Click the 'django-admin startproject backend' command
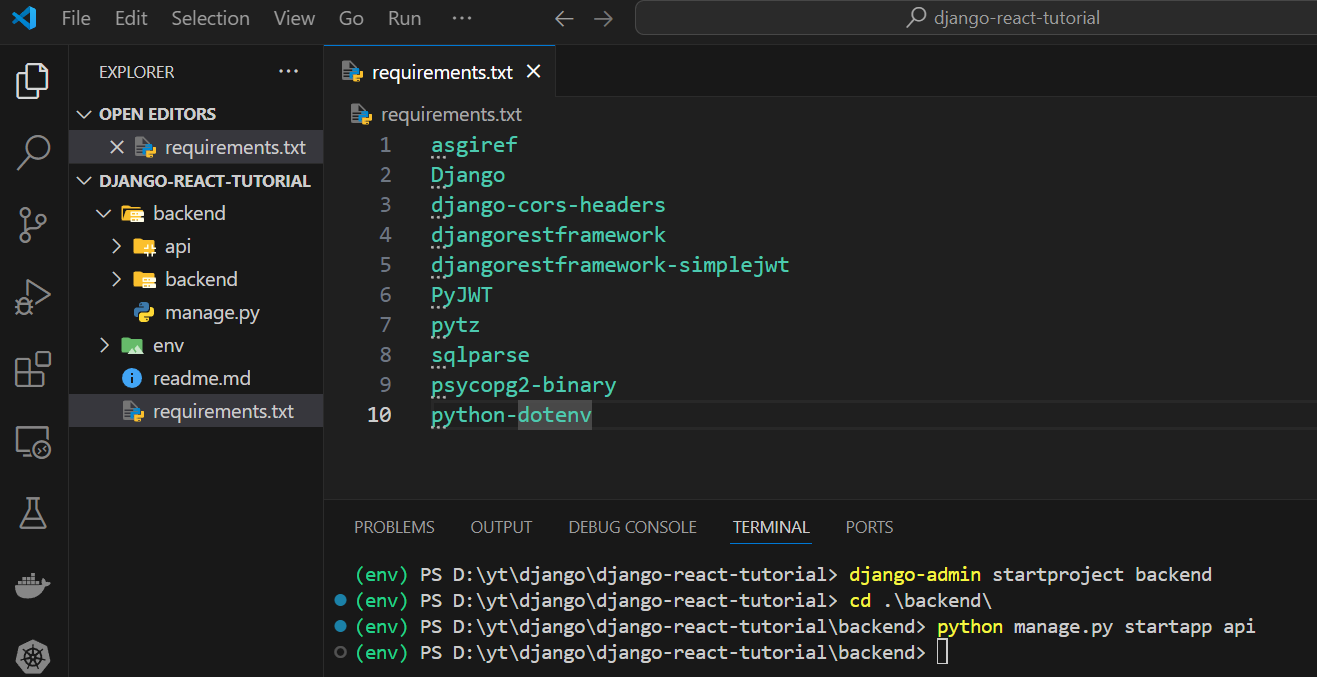The image size is (1317, 677). 1030,575
